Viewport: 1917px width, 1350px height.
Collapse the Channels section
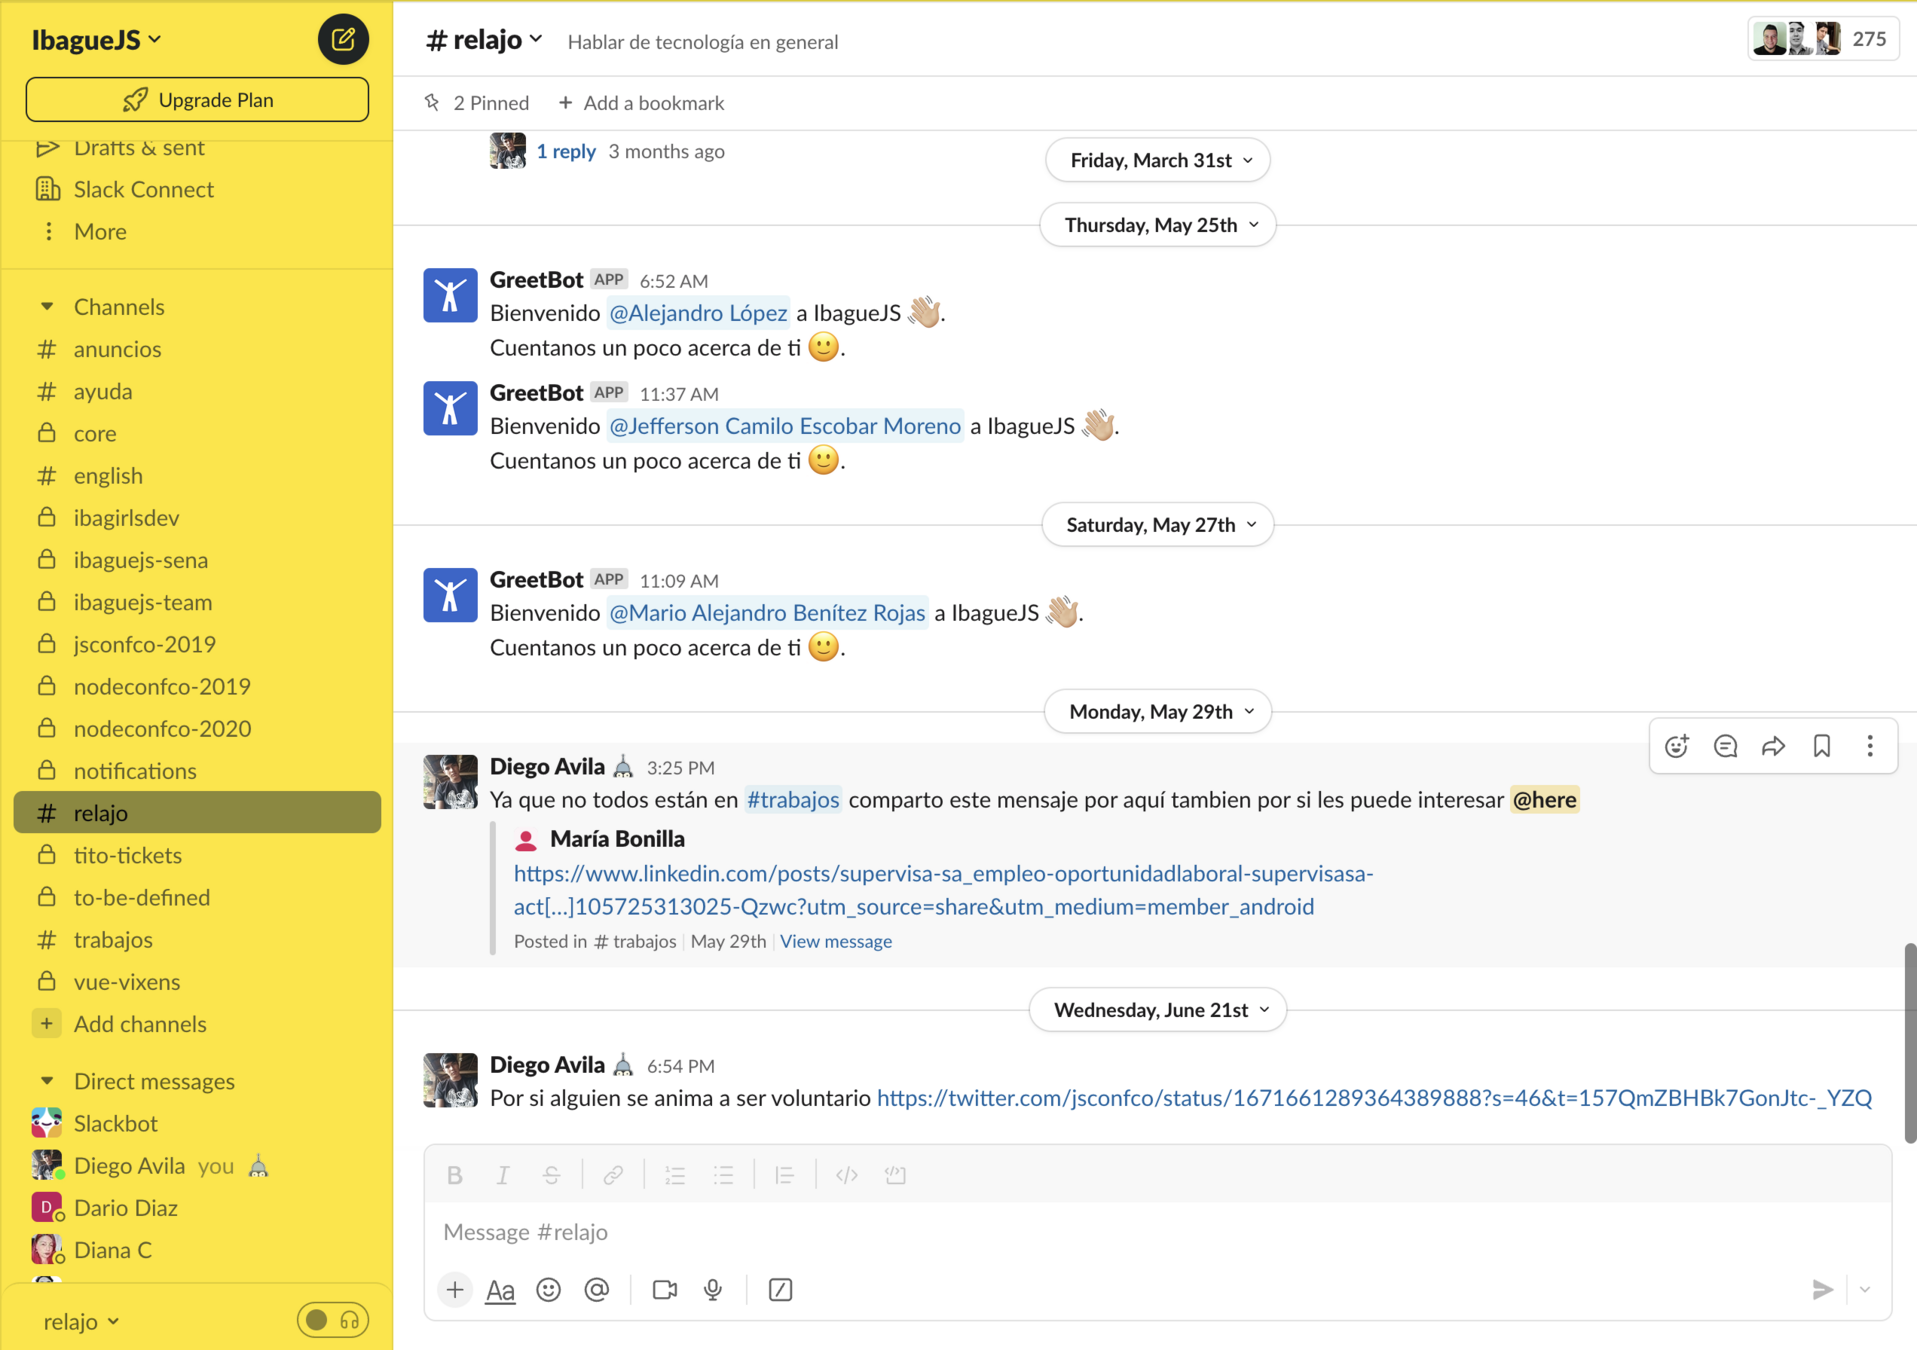coord(47,307)
